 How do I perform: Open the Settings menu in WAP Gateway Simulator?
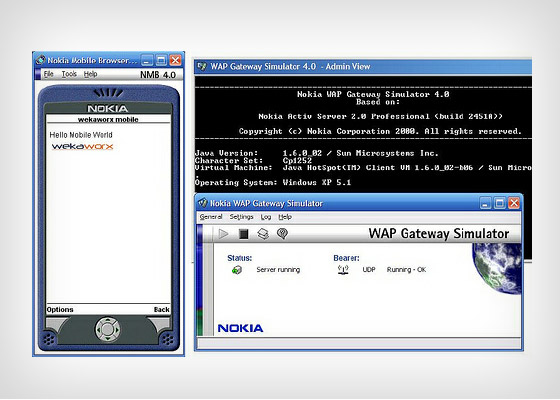tap(241, 217)
